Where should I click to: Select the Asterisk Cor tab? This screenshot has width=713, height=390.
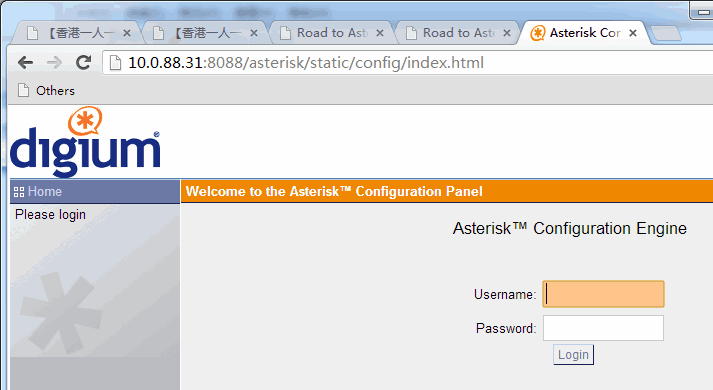pos(584,33)
